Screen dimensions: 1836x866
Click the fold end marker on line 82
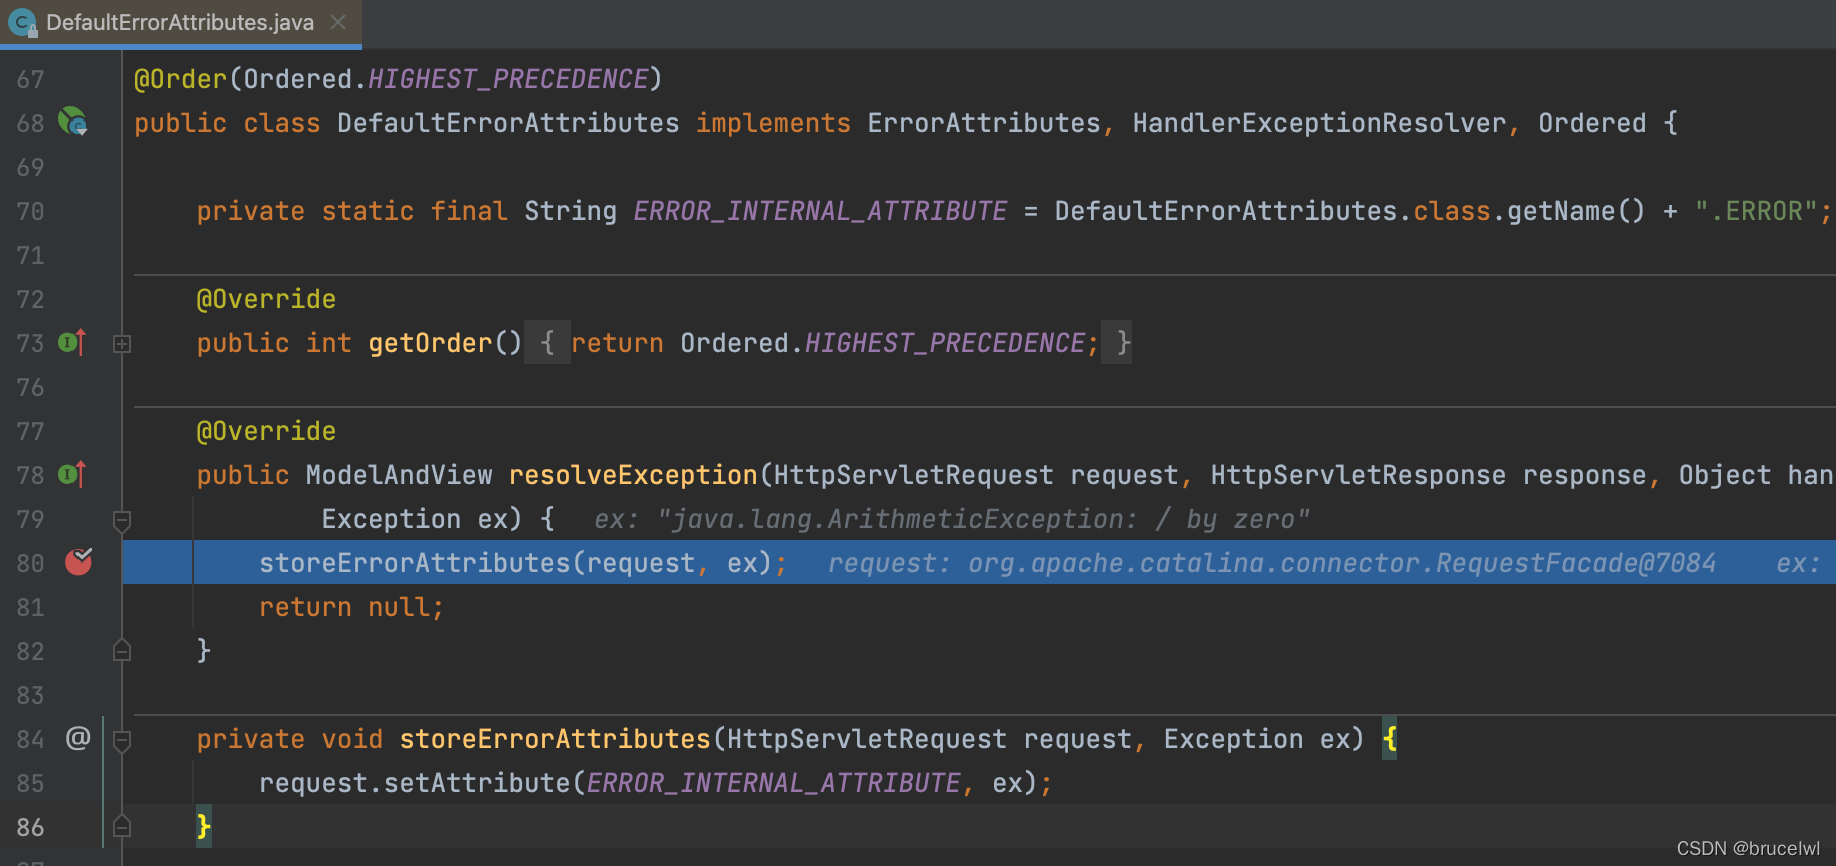tap(122, 651)
